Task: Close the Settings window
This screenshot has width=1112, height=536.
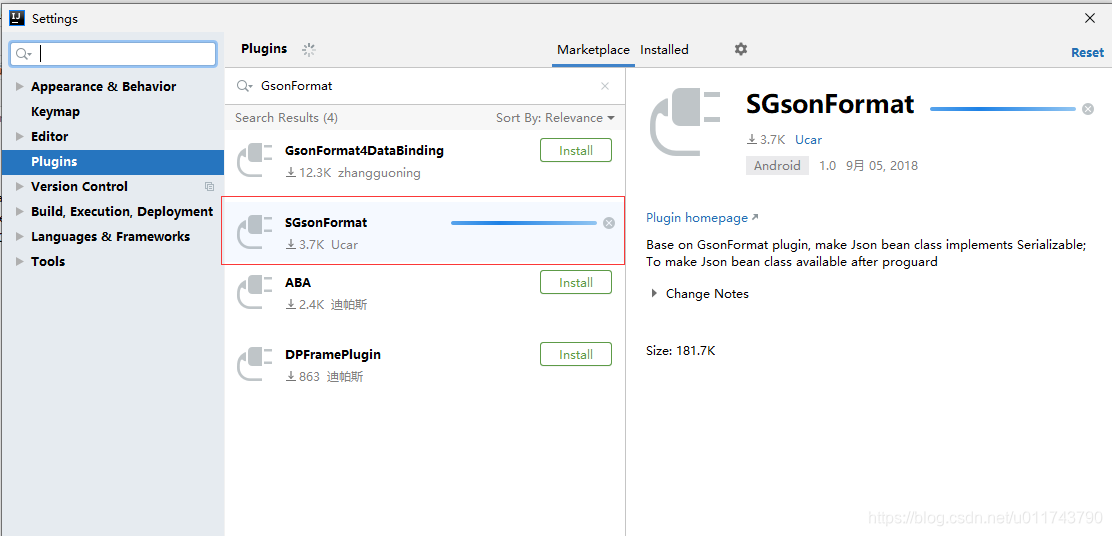Action: [x=1090, y=18]
